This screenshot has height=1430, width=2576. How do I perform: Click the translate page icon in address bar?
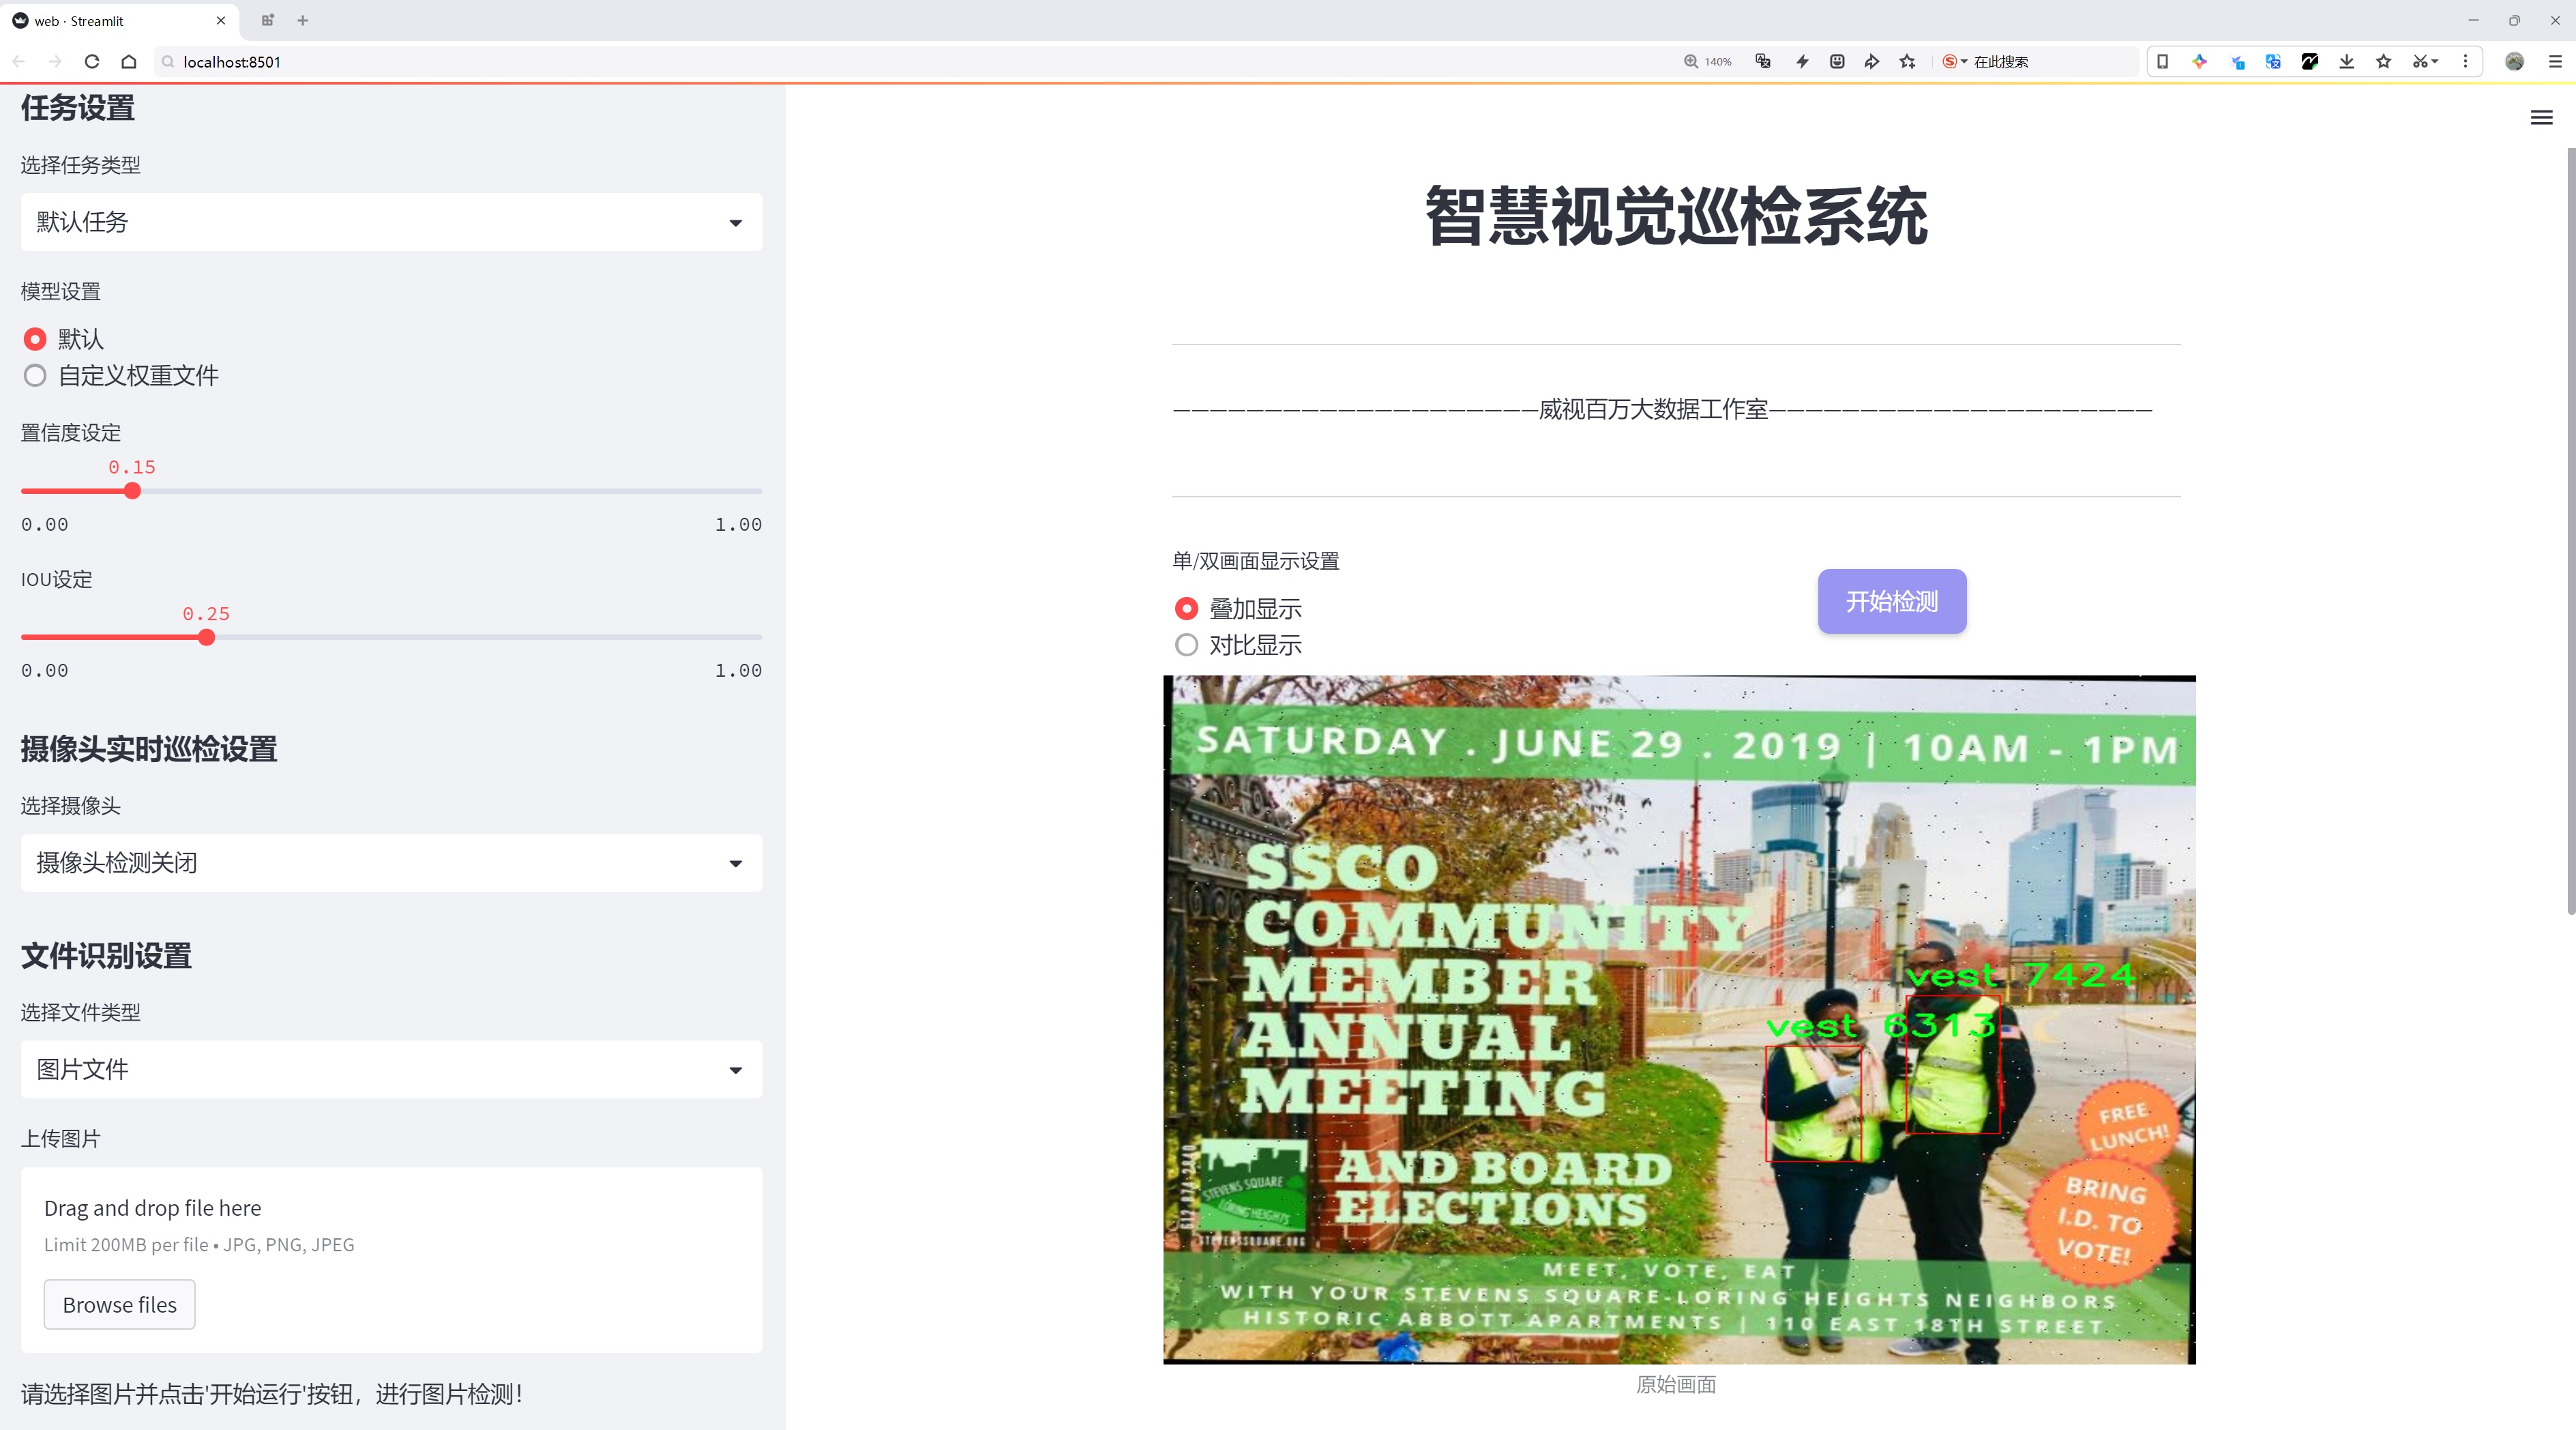click(1763, 62)
